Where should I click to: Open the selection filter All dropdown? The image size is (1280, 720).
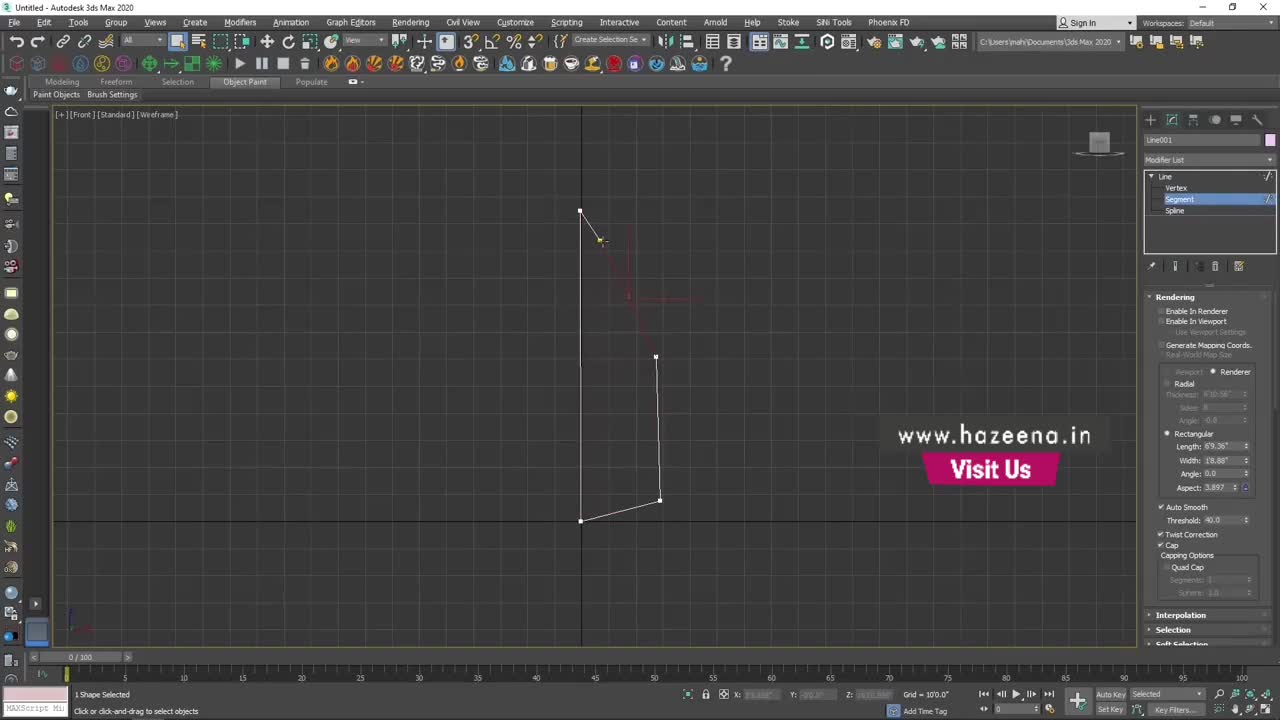(x=144, y=40)
